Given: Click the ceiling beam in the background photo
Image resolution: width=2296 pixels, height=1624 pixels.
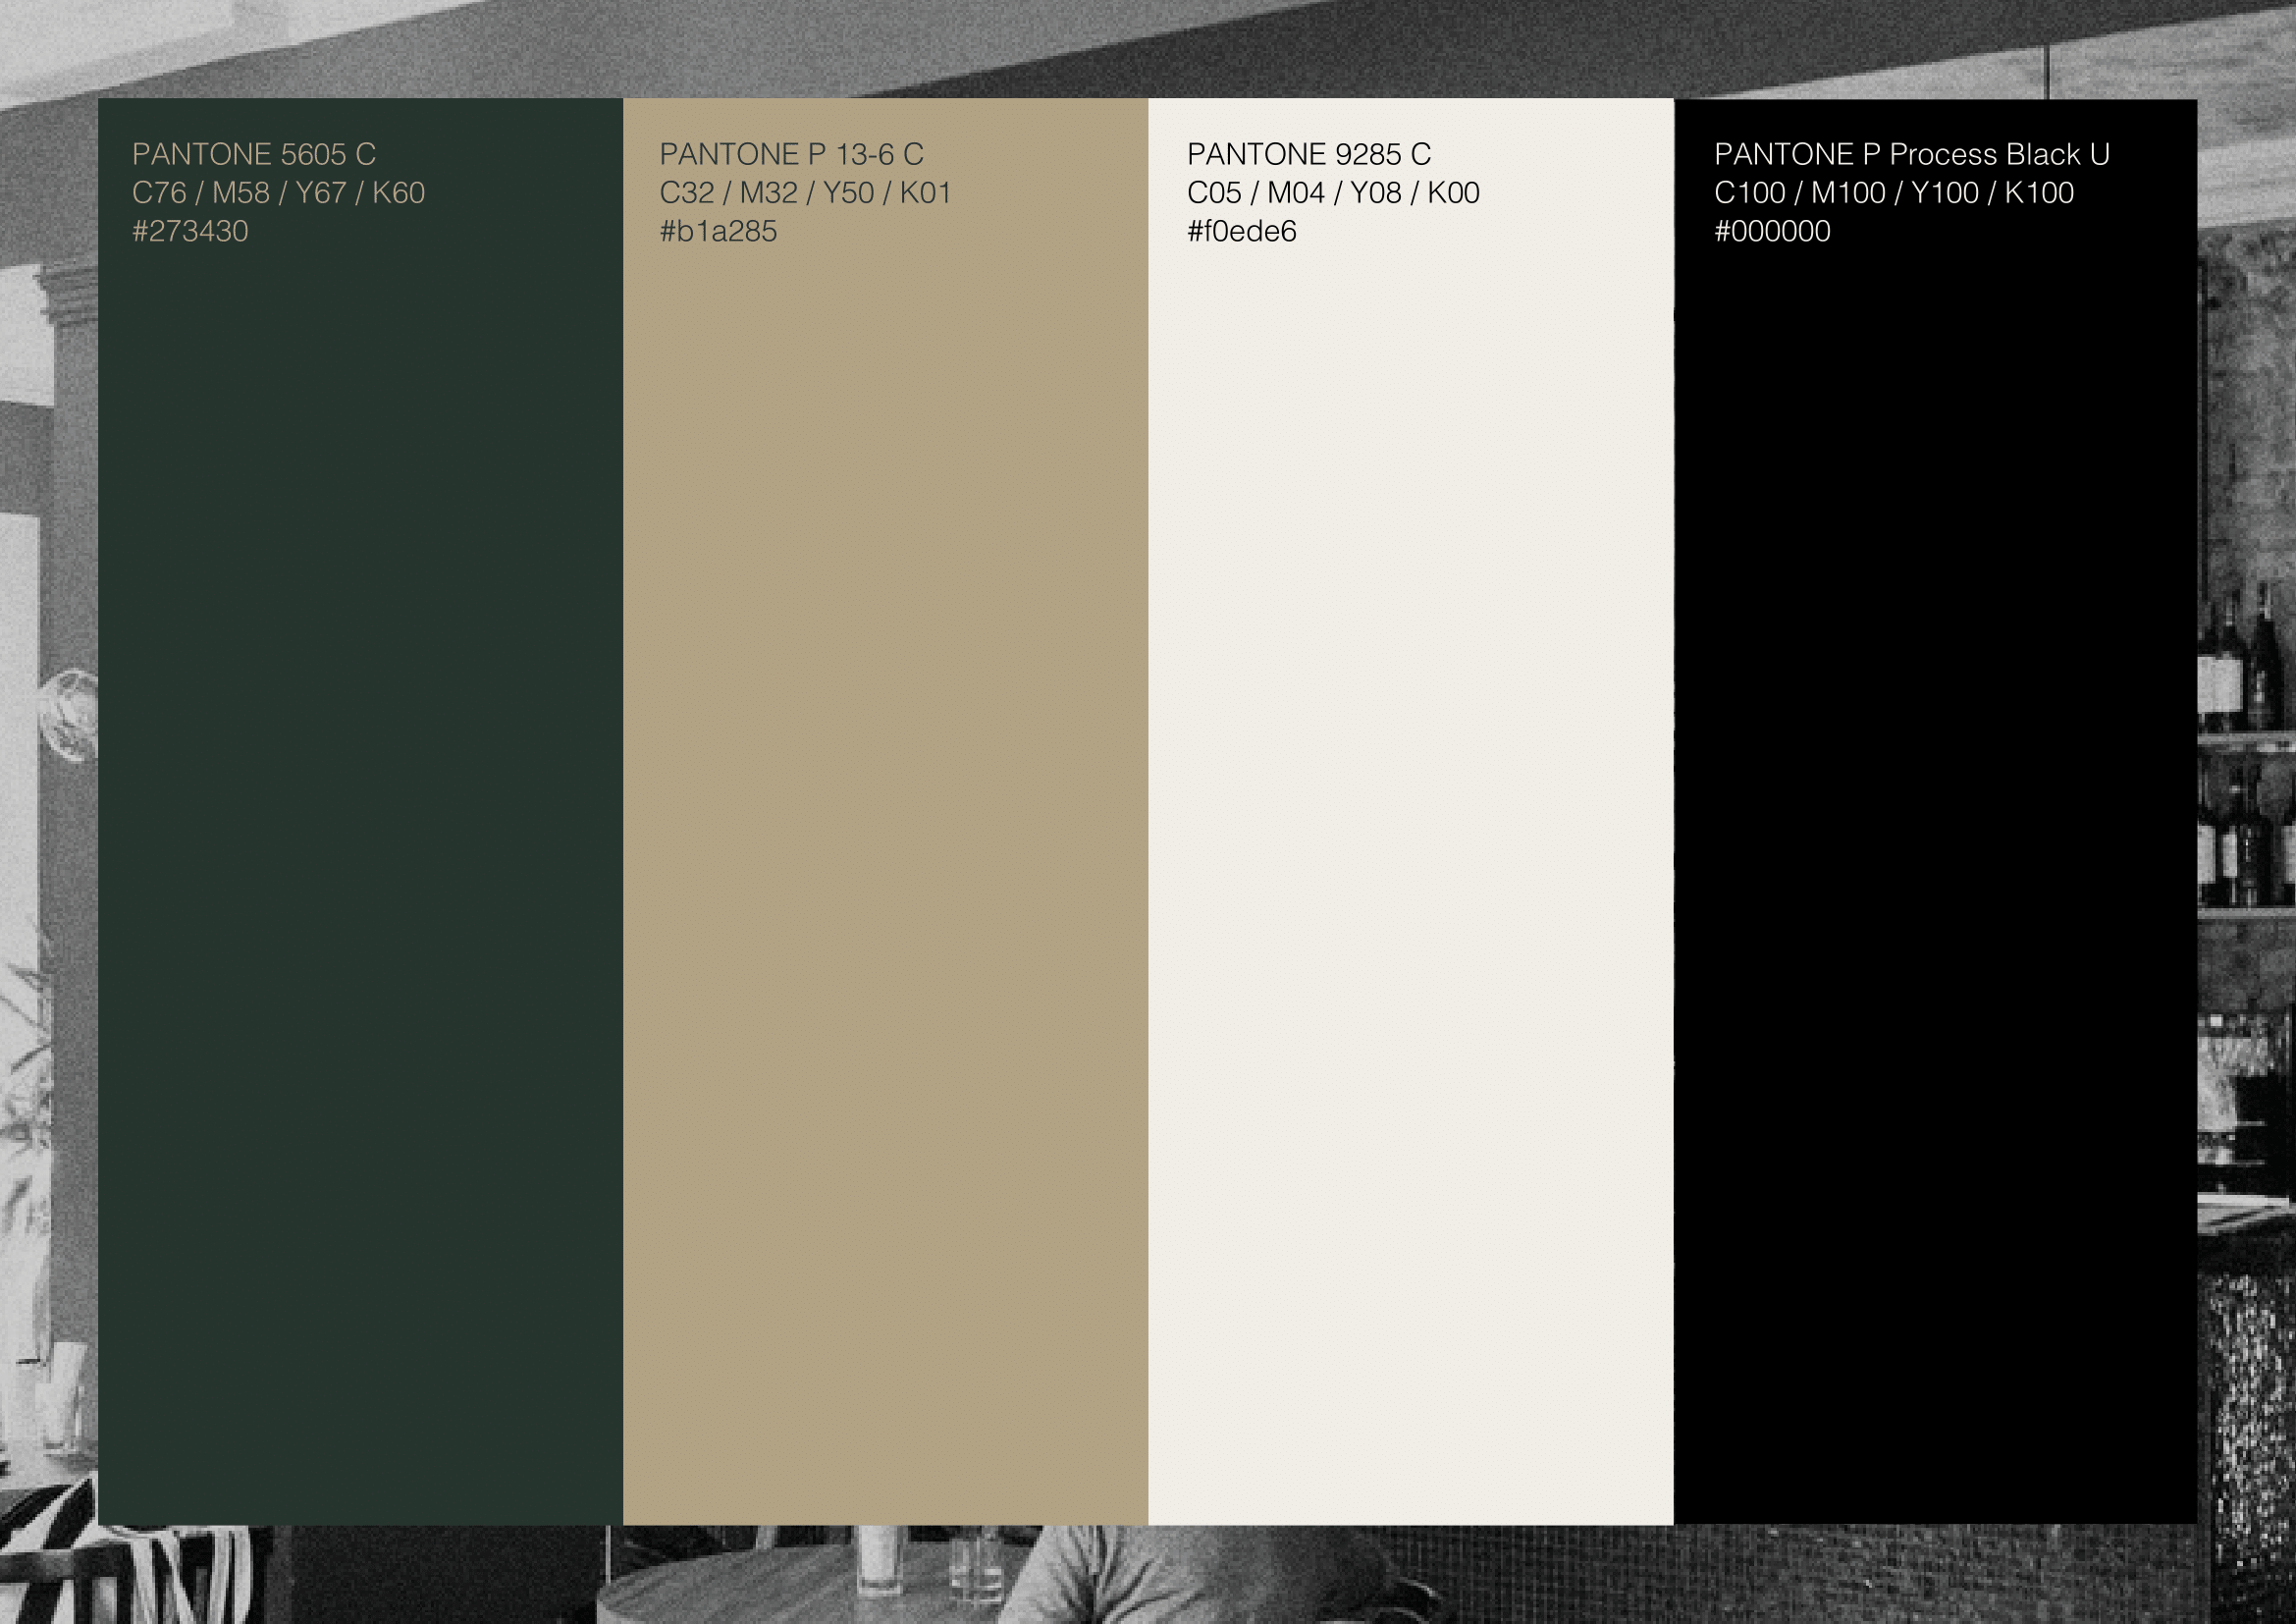Looking at the screenshot, I should 700,40.
